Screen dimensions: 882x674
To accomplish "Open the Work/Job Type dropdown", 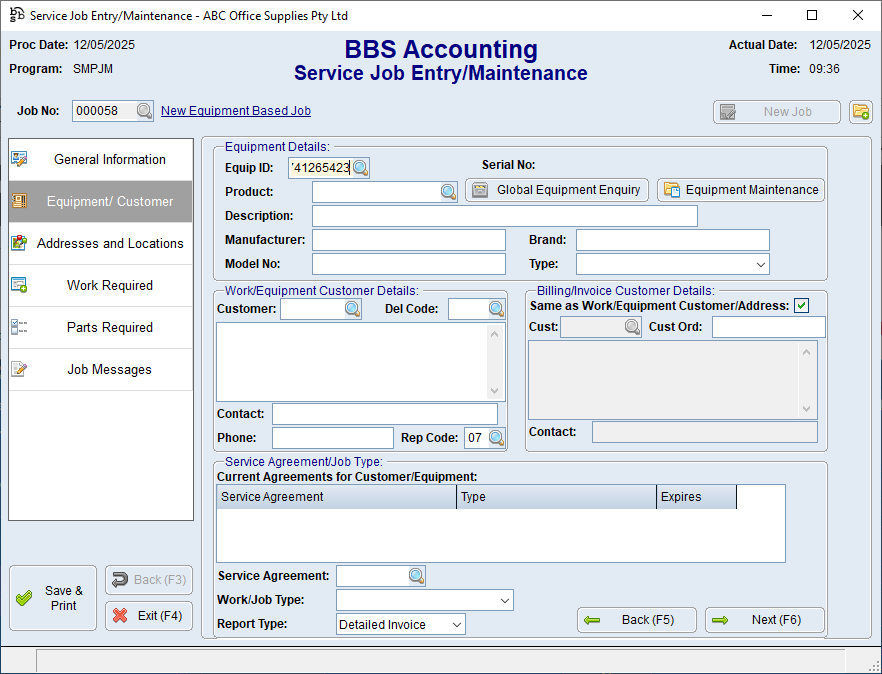I will pyautogui.click(x=504, y=600).
